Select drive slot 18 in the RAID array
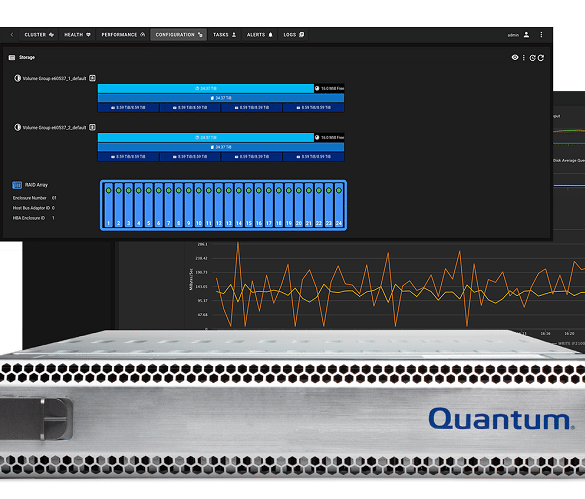The height and width of the screenshot is (499, 585). [x=279, y=205]
